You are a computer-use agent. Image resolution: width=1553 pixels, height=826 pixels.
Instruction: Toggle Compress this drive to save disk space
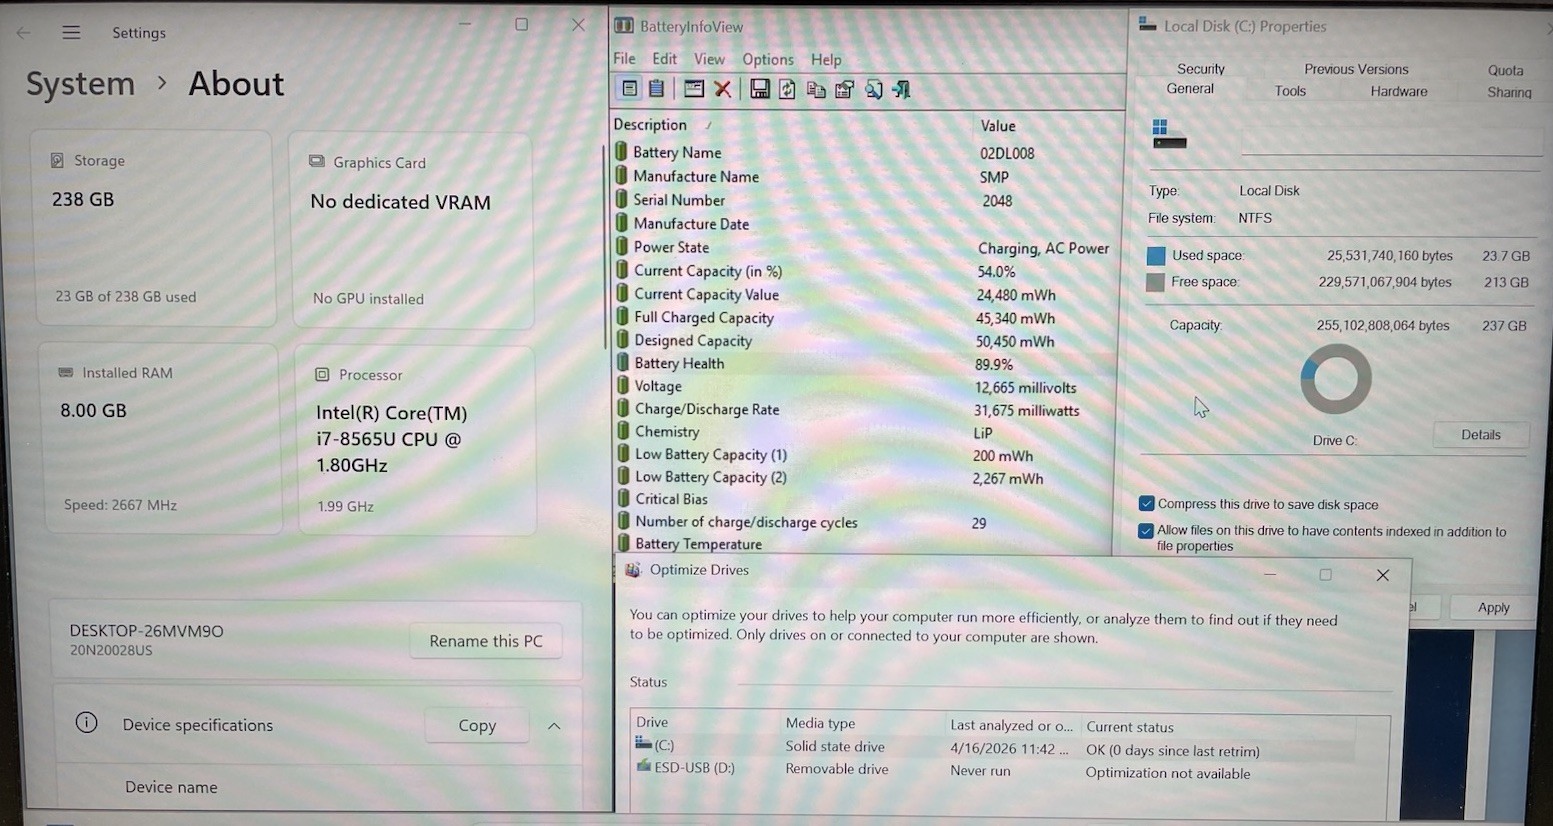(x=1146, y=503)
